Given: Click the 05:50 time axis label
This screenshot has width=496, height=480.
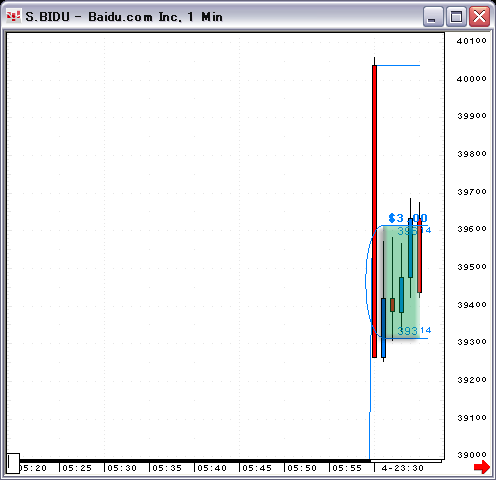Looking at the screenshot, I should pos(302,468).
